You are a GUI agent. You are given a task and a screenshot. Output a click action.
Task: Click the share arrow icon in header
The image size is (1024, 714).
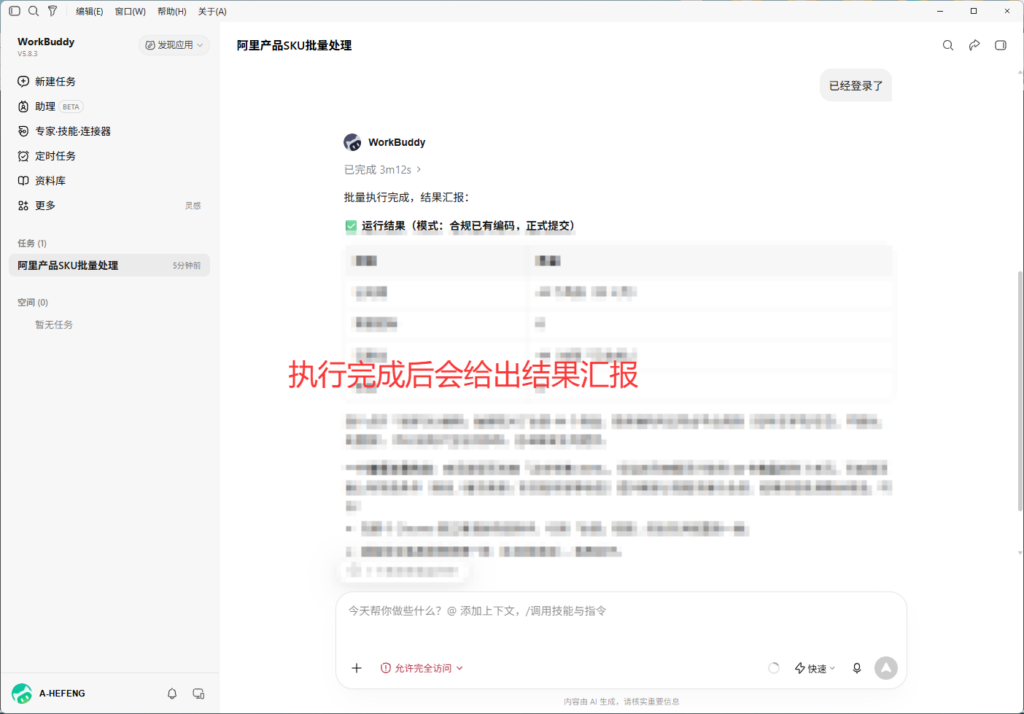click(974, 45)
